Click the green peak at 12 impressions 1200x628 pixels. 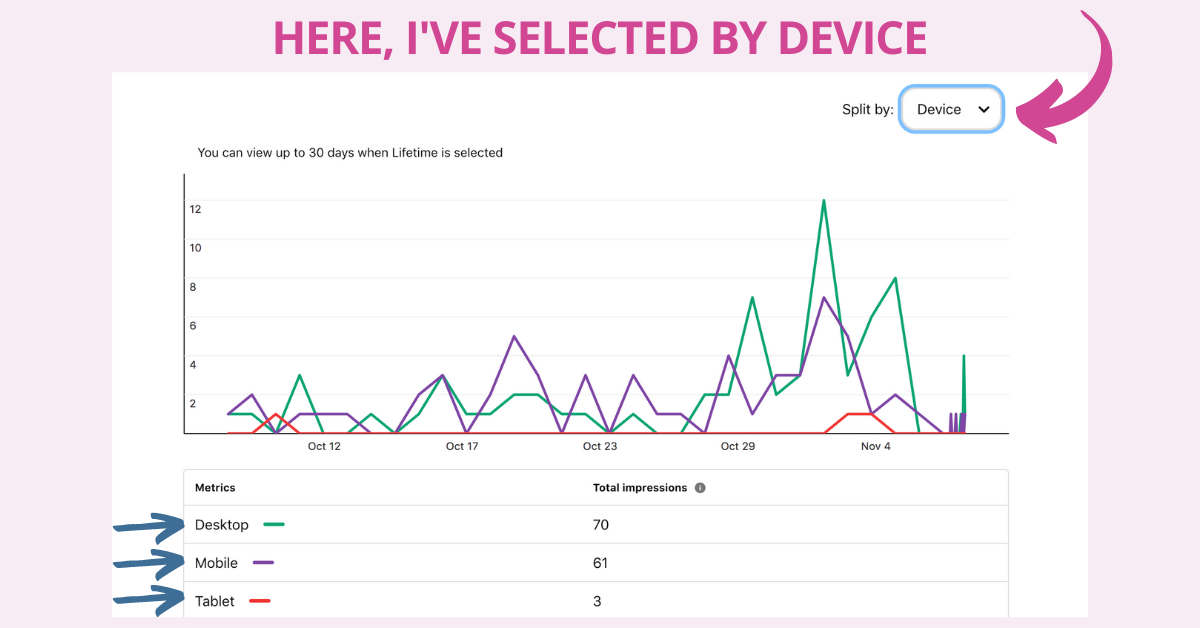pyautogui.click(x=823, y=202)
